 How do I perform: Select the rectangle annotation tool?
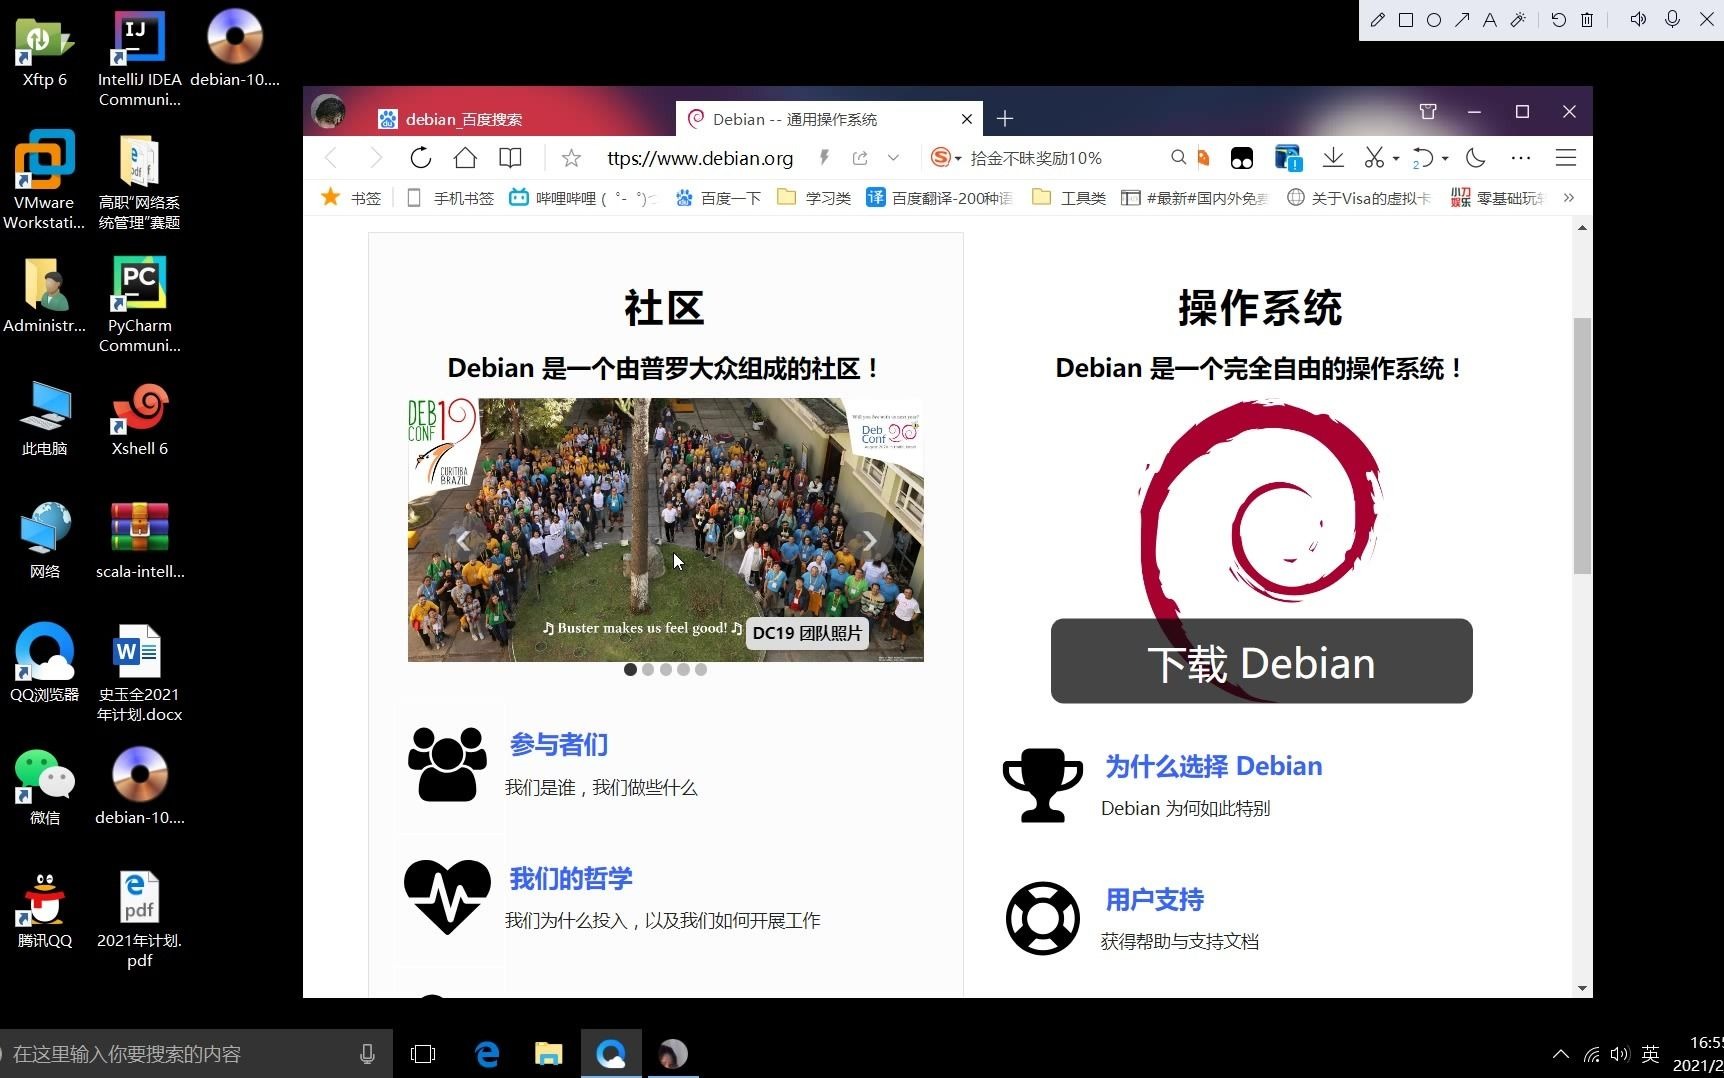click(1405, 20)
